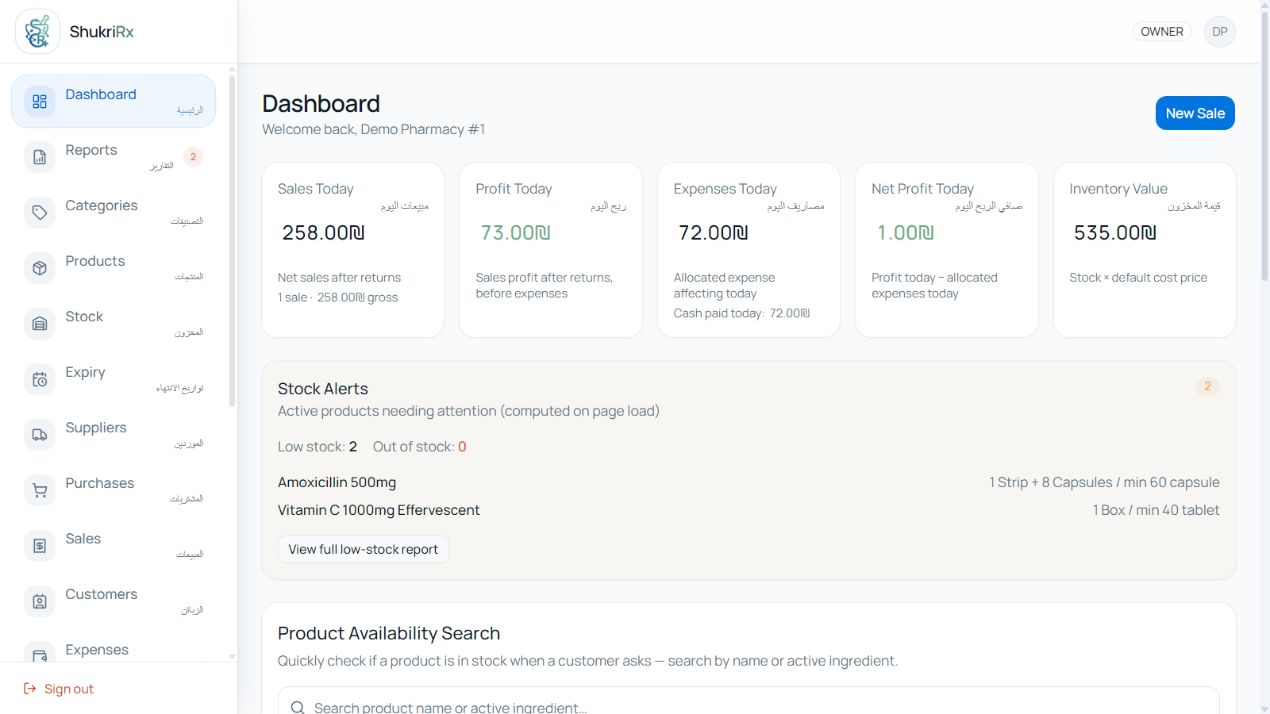
Task: Click the Product Availability Search heading
Action: point(389,633)
